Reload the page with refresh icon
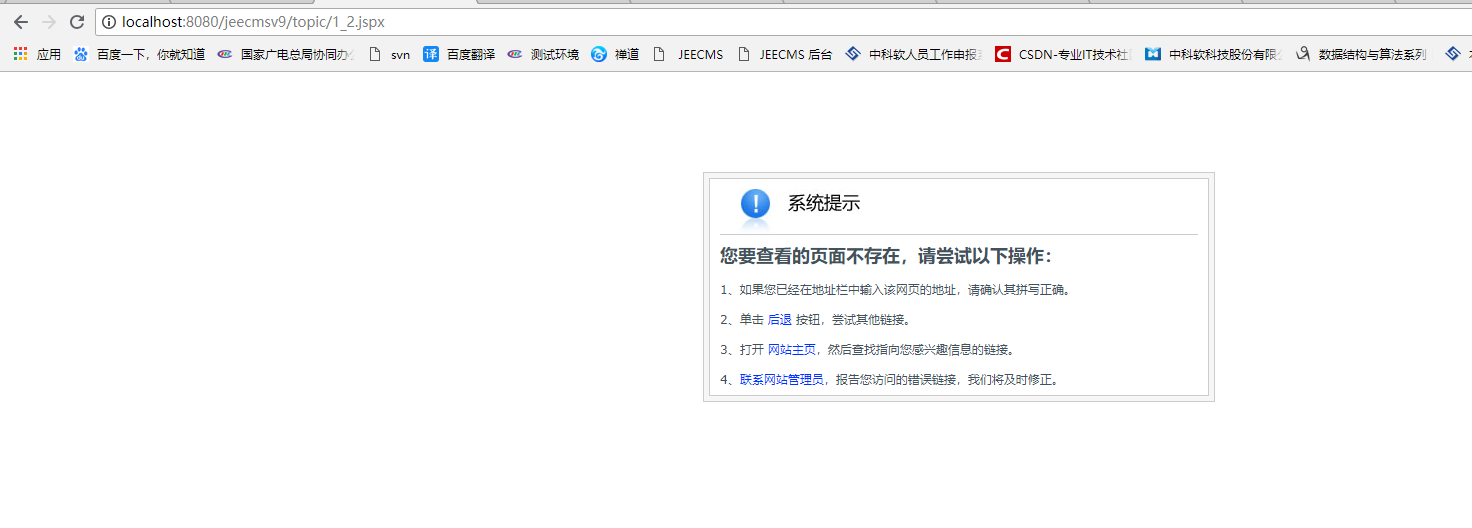Image resolution: width=1472 pixels, height=528 pixels. coord(77,22)
